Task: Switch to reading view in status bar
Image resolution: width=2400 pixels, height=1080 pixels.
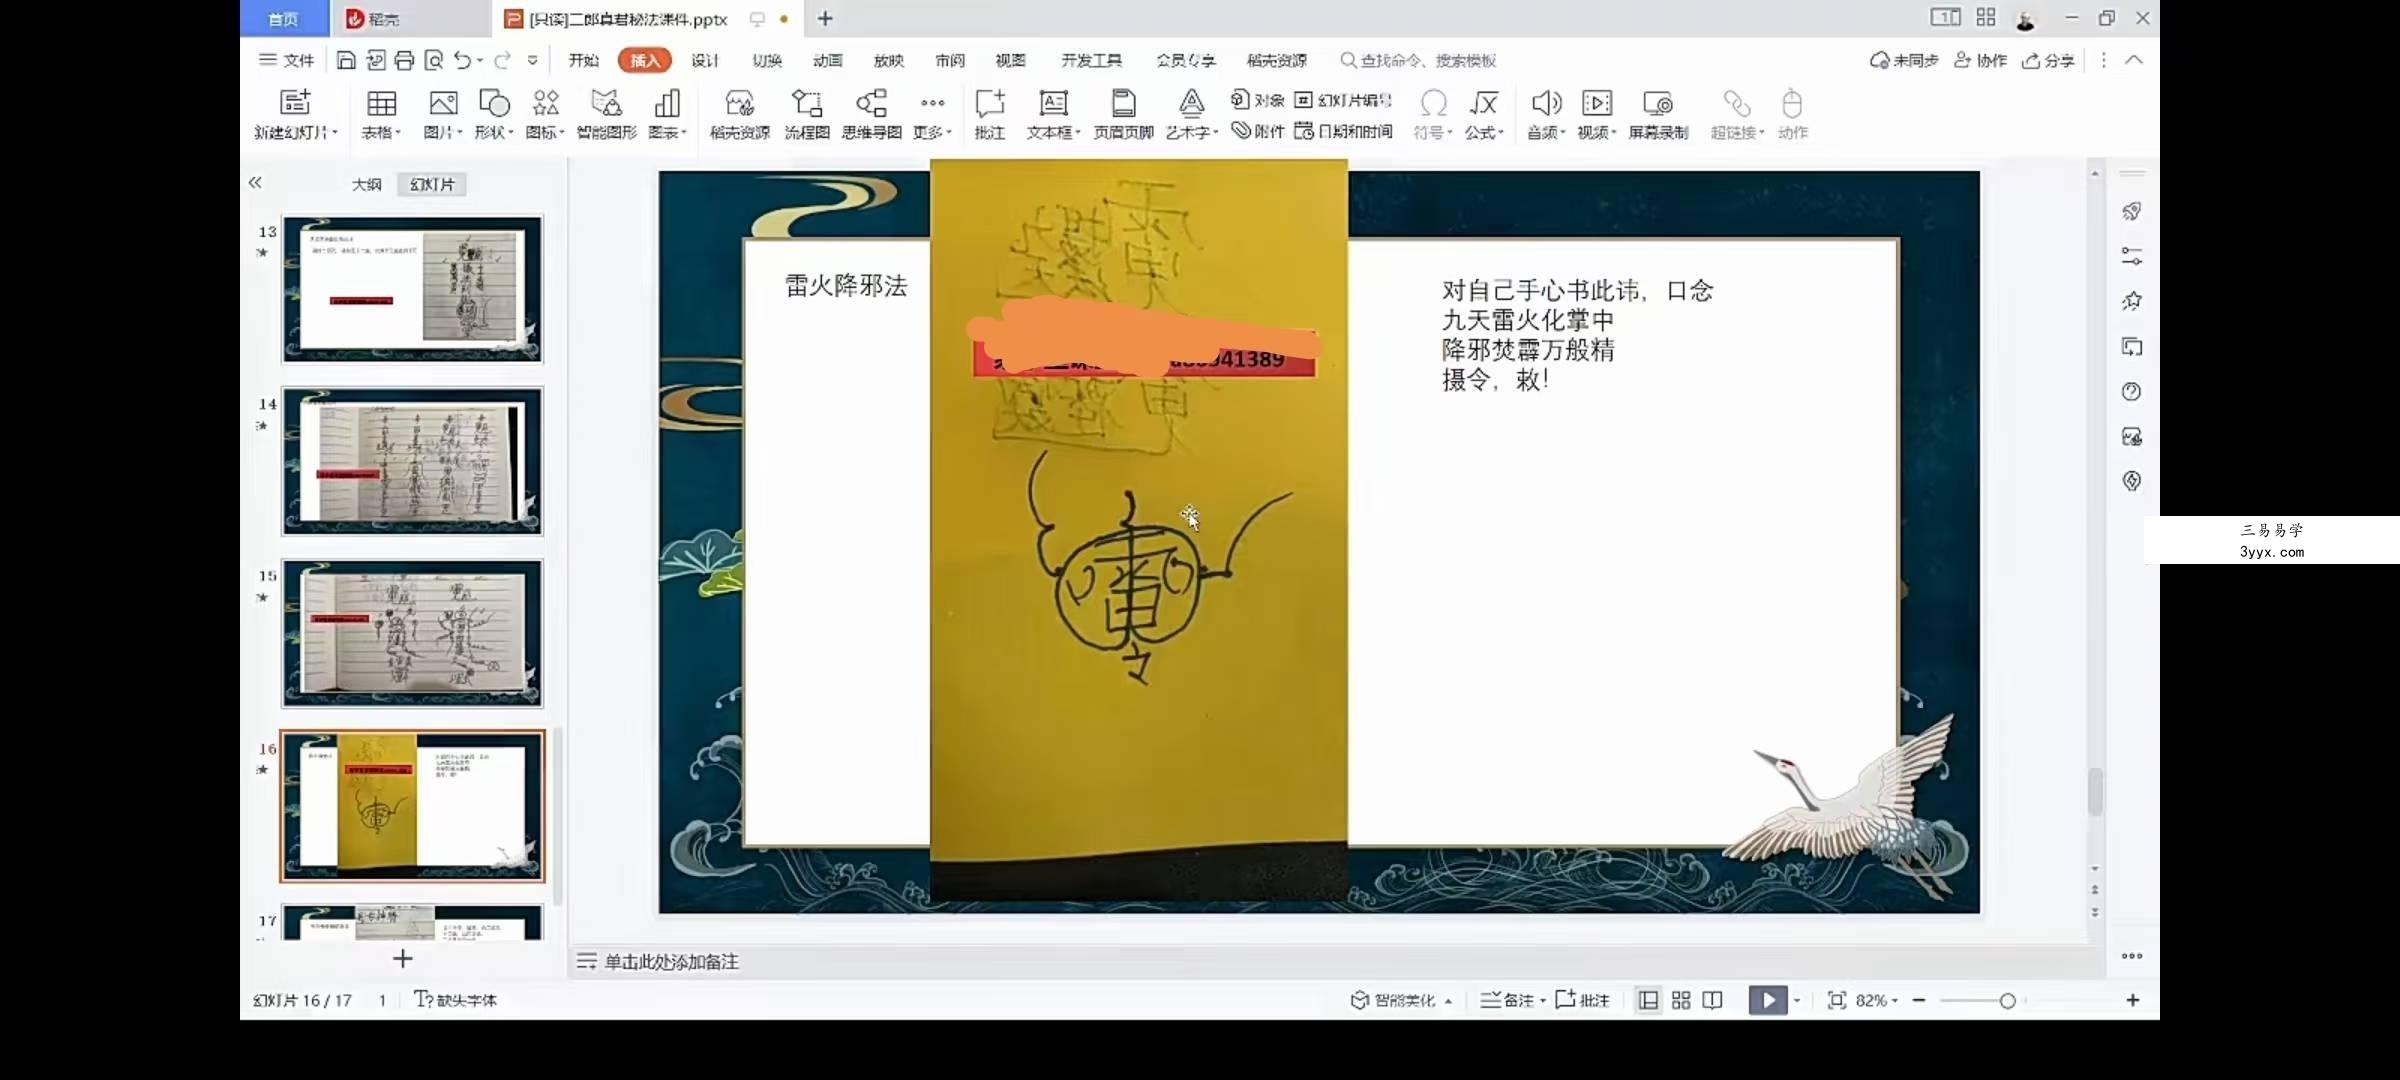Action: (x=1713, y=1000)
